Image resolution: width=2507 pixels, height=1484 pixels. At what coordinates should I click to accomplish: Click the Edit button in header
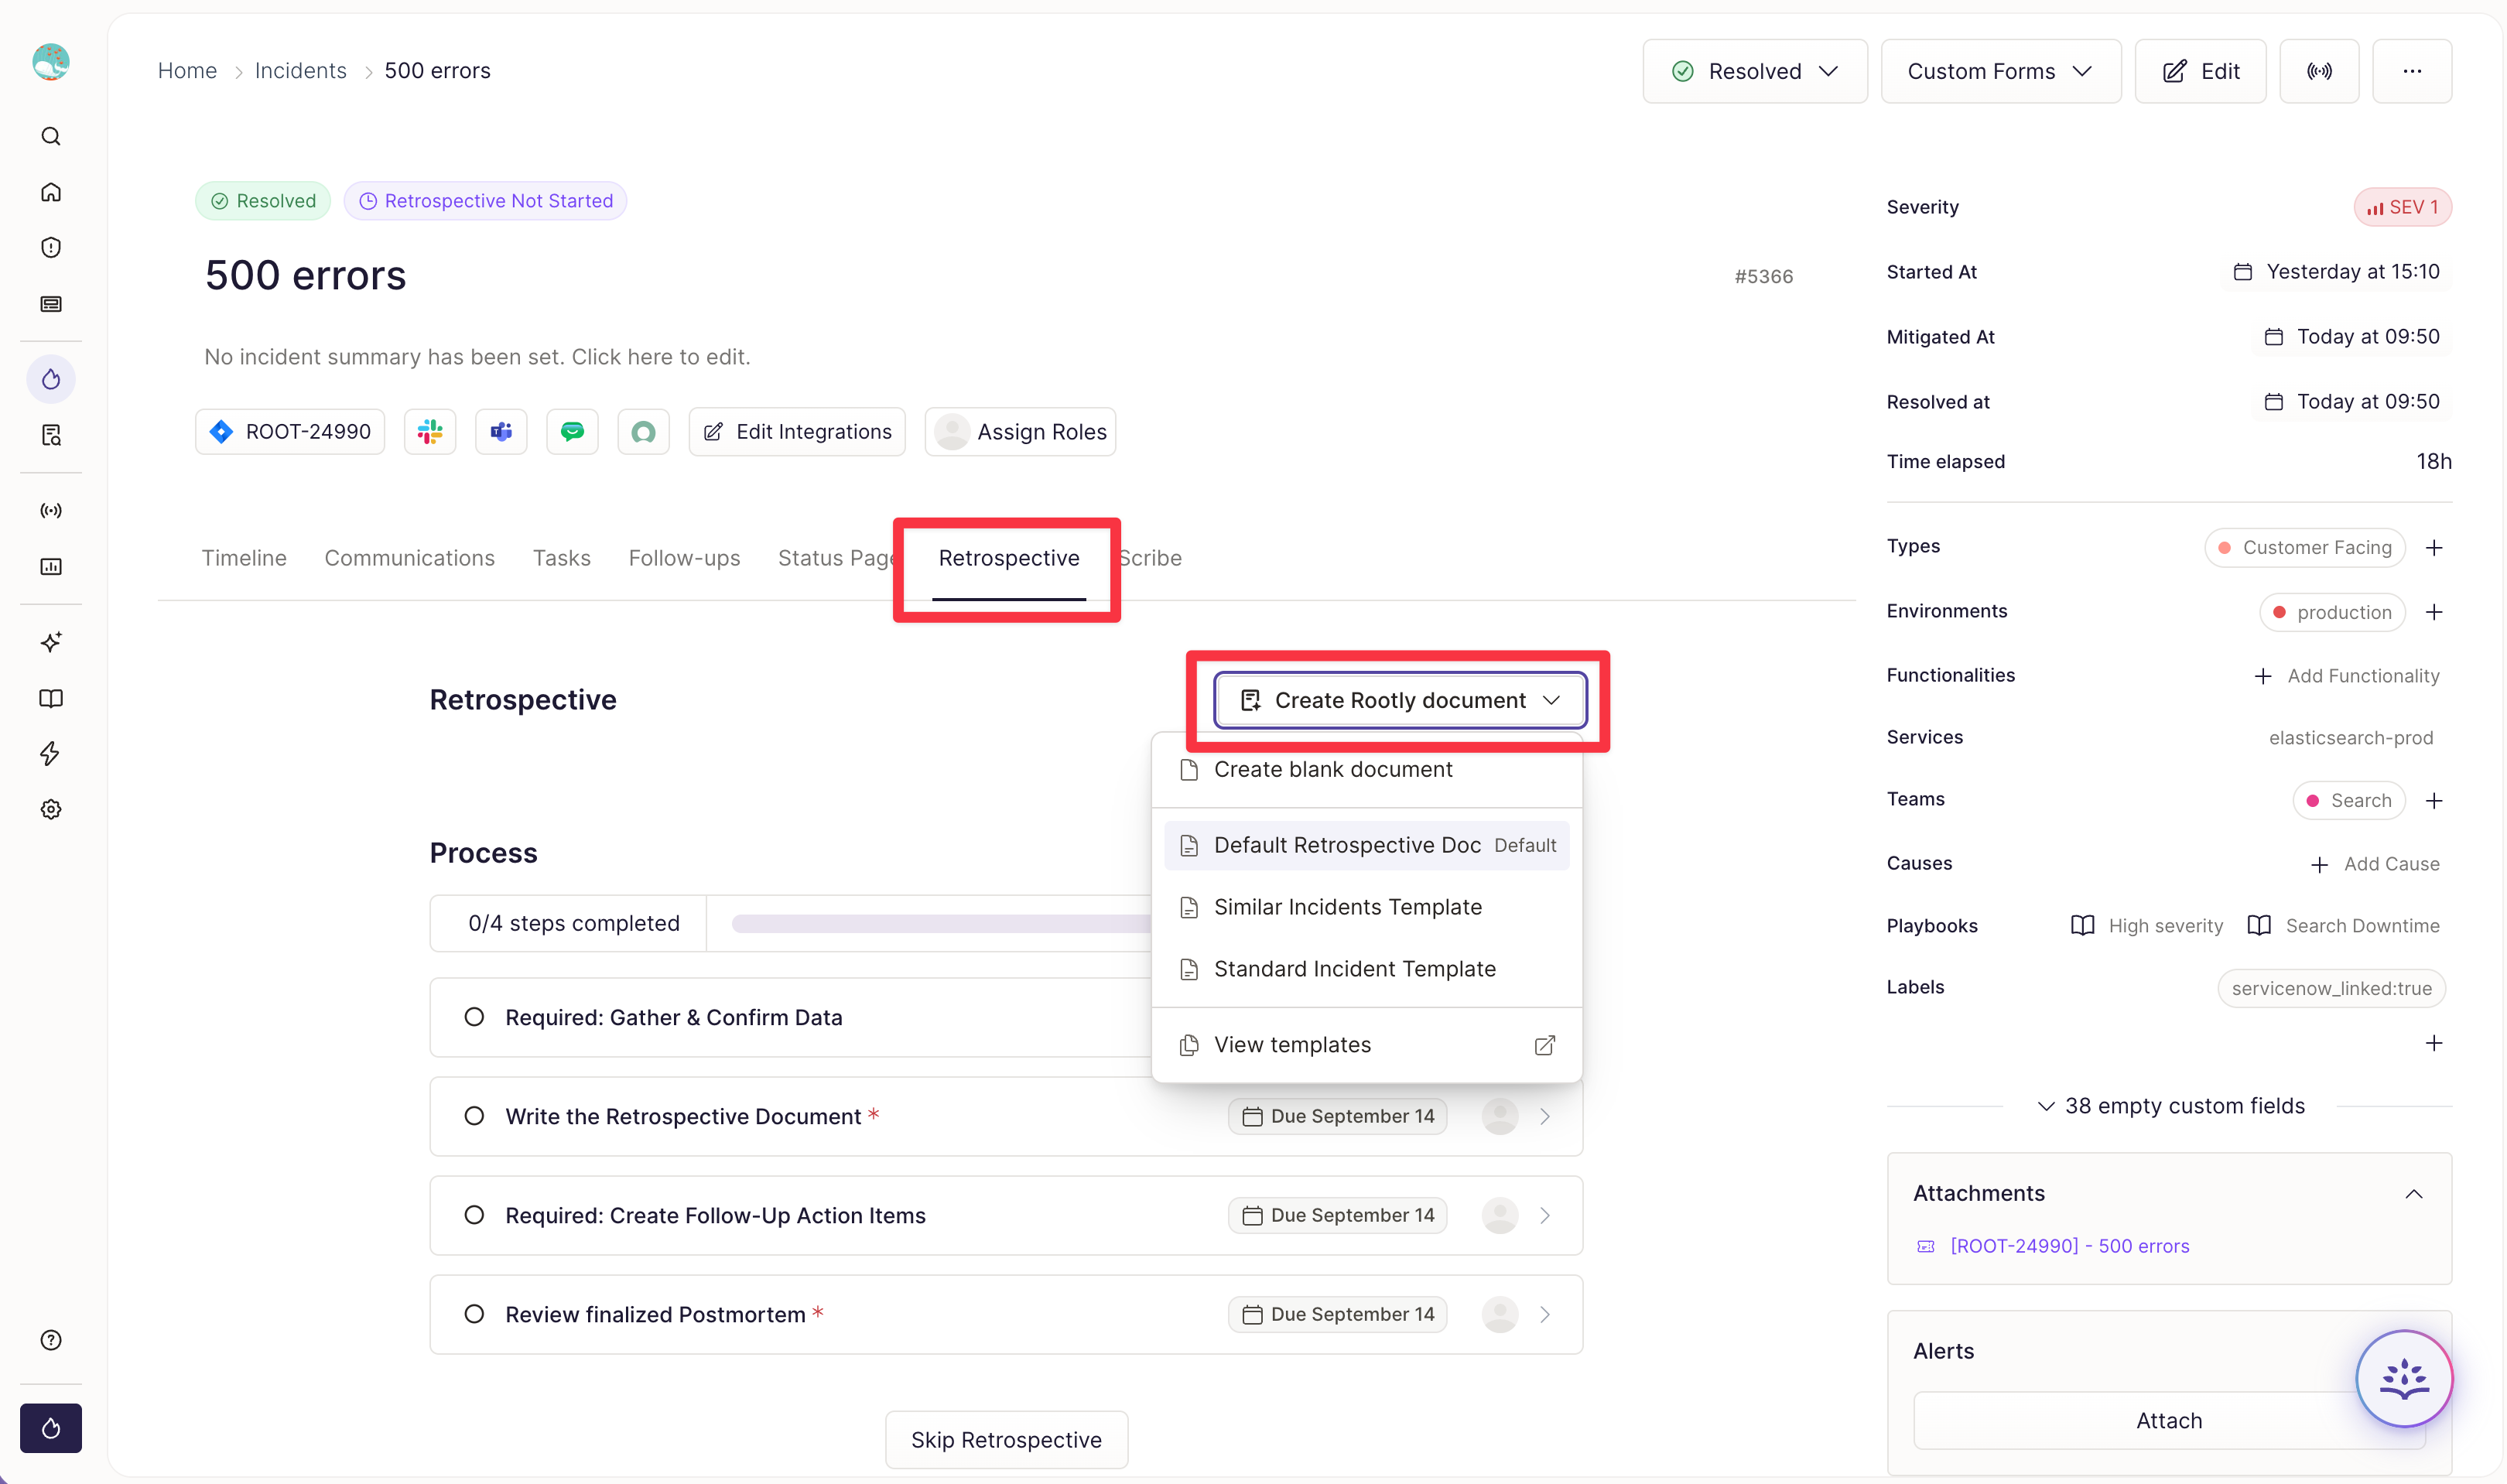click(2200, 71)
